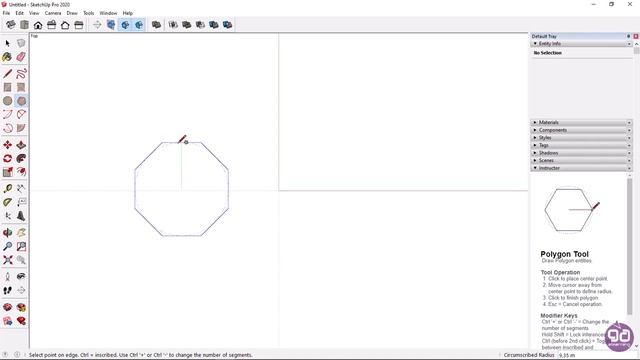Viewport: 640px width, 360px height.
Task: Choose the Make Component tool
Action: tap(21, 43)
